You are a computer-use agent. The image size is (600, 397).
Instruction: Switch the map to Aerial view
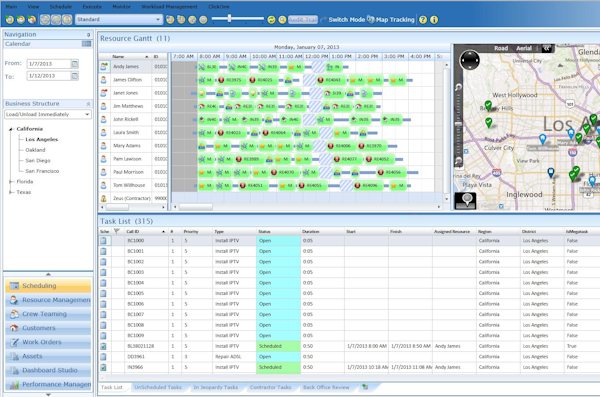click(524, 48)
